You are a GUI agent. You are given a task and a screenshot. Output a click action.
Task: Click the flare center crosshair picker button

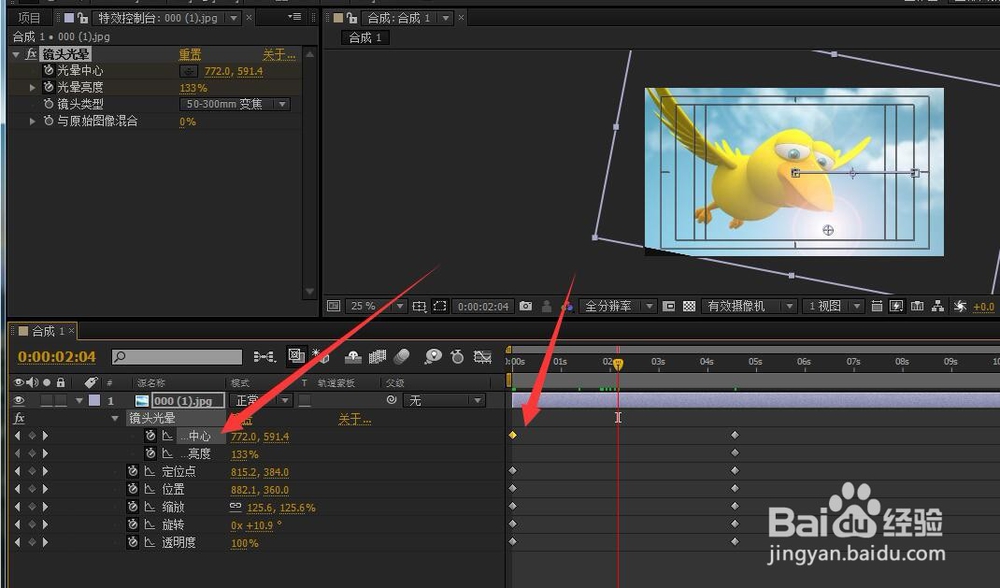[x=189, y=71]
